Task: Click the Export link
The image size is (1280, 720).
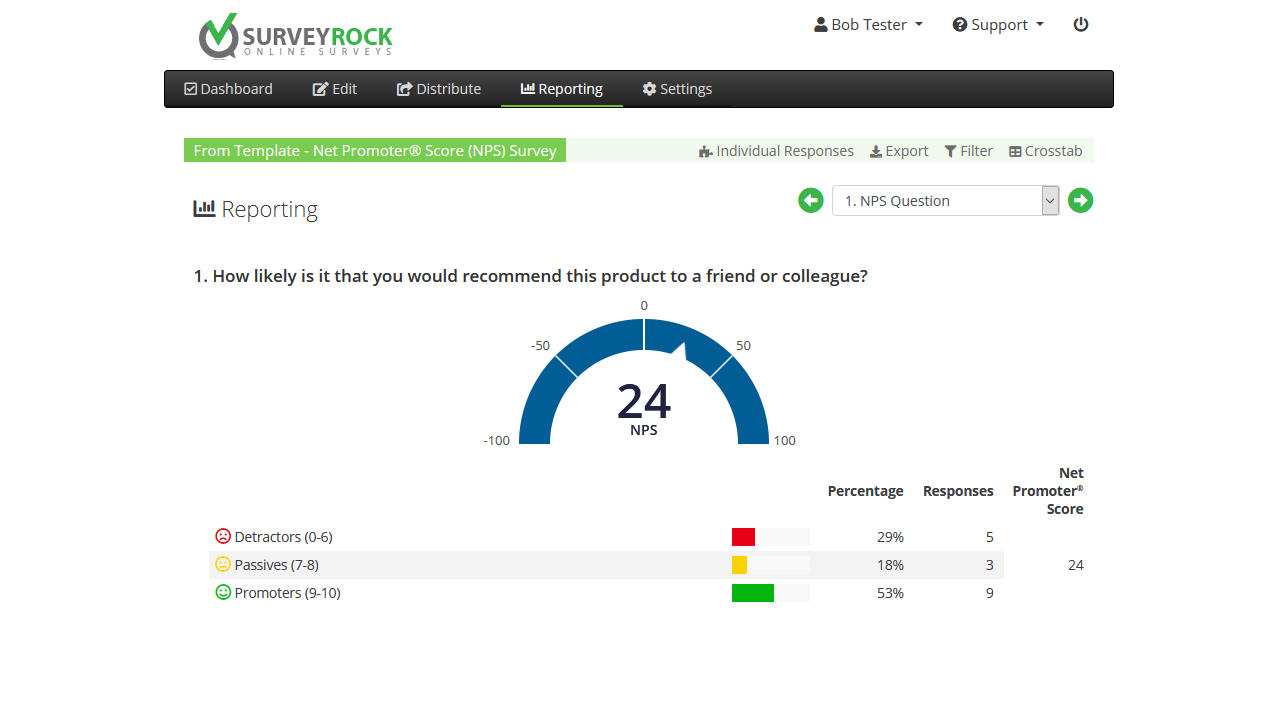Action: coord(899,151)
